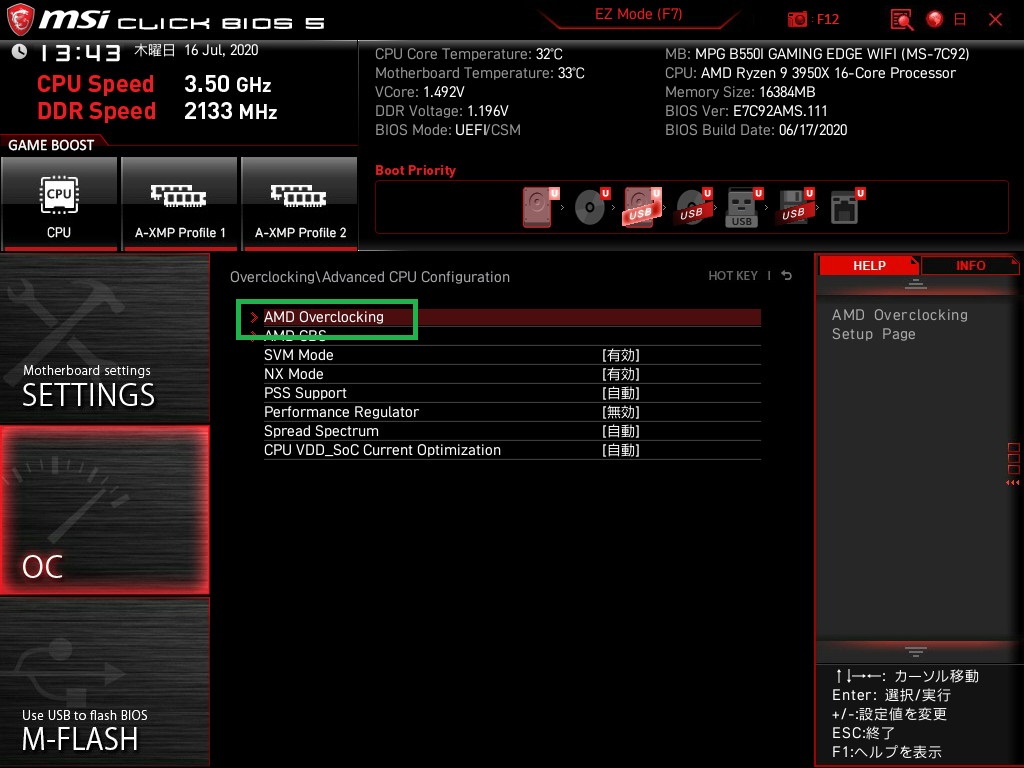1024x768 pixels.
Task: Select the USB key boot device icon
Action: [x=744, y=208]
